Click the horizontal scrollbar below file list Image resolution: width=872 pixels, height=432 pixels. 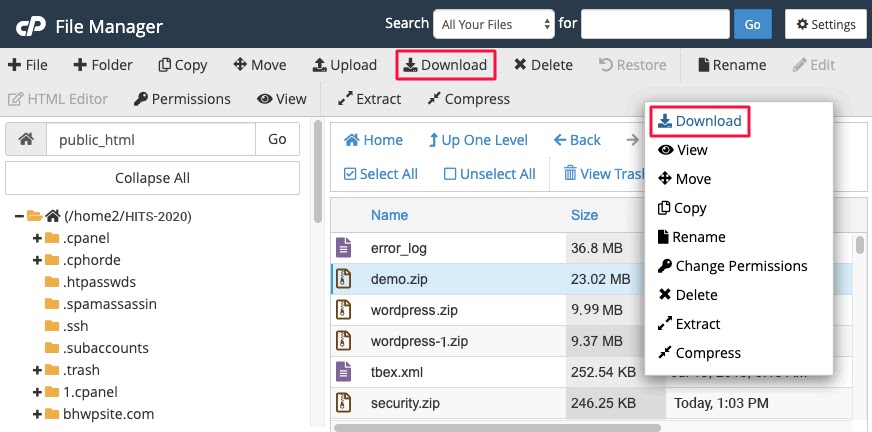click(x=500, y=427)
